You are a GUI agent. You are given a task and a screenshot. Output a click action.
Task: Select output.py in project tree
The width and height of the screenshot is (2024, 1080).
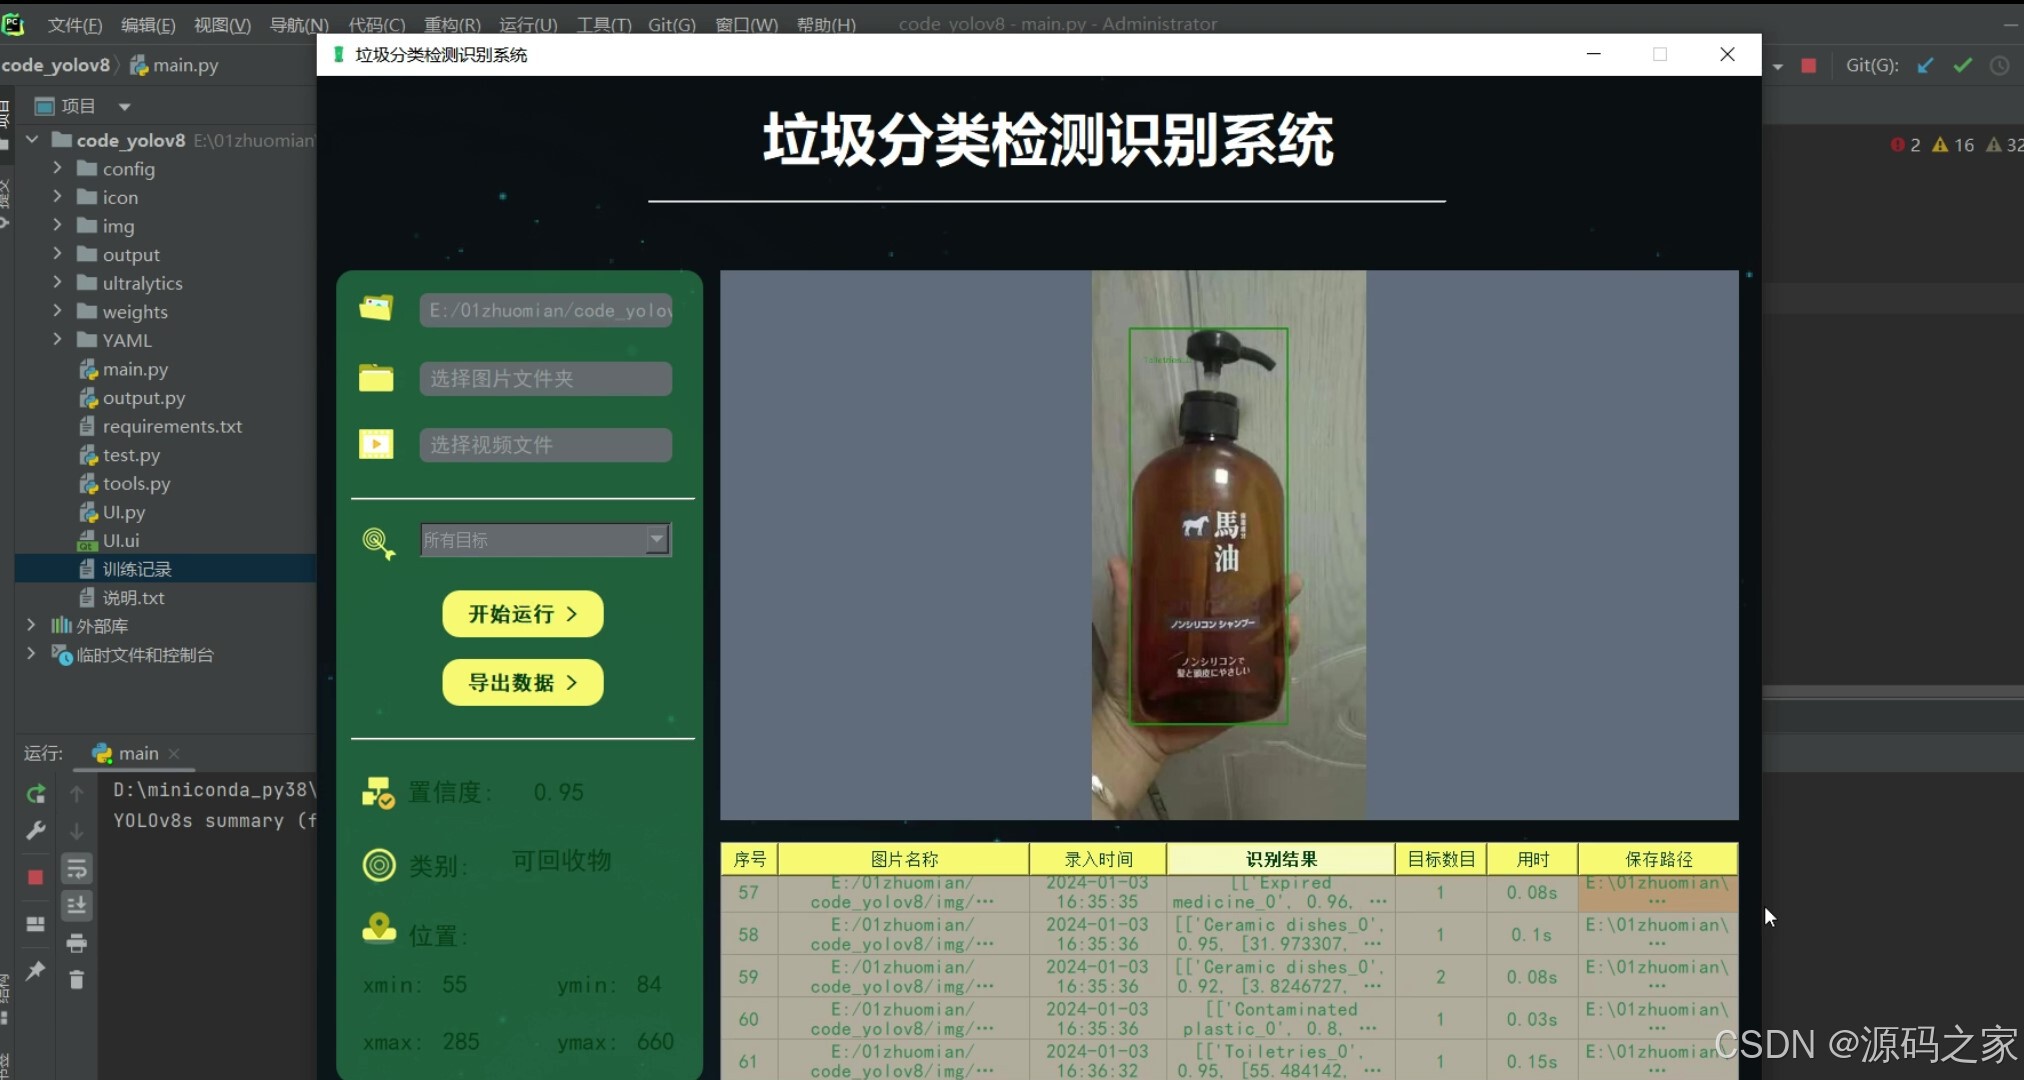click(144, 398)
